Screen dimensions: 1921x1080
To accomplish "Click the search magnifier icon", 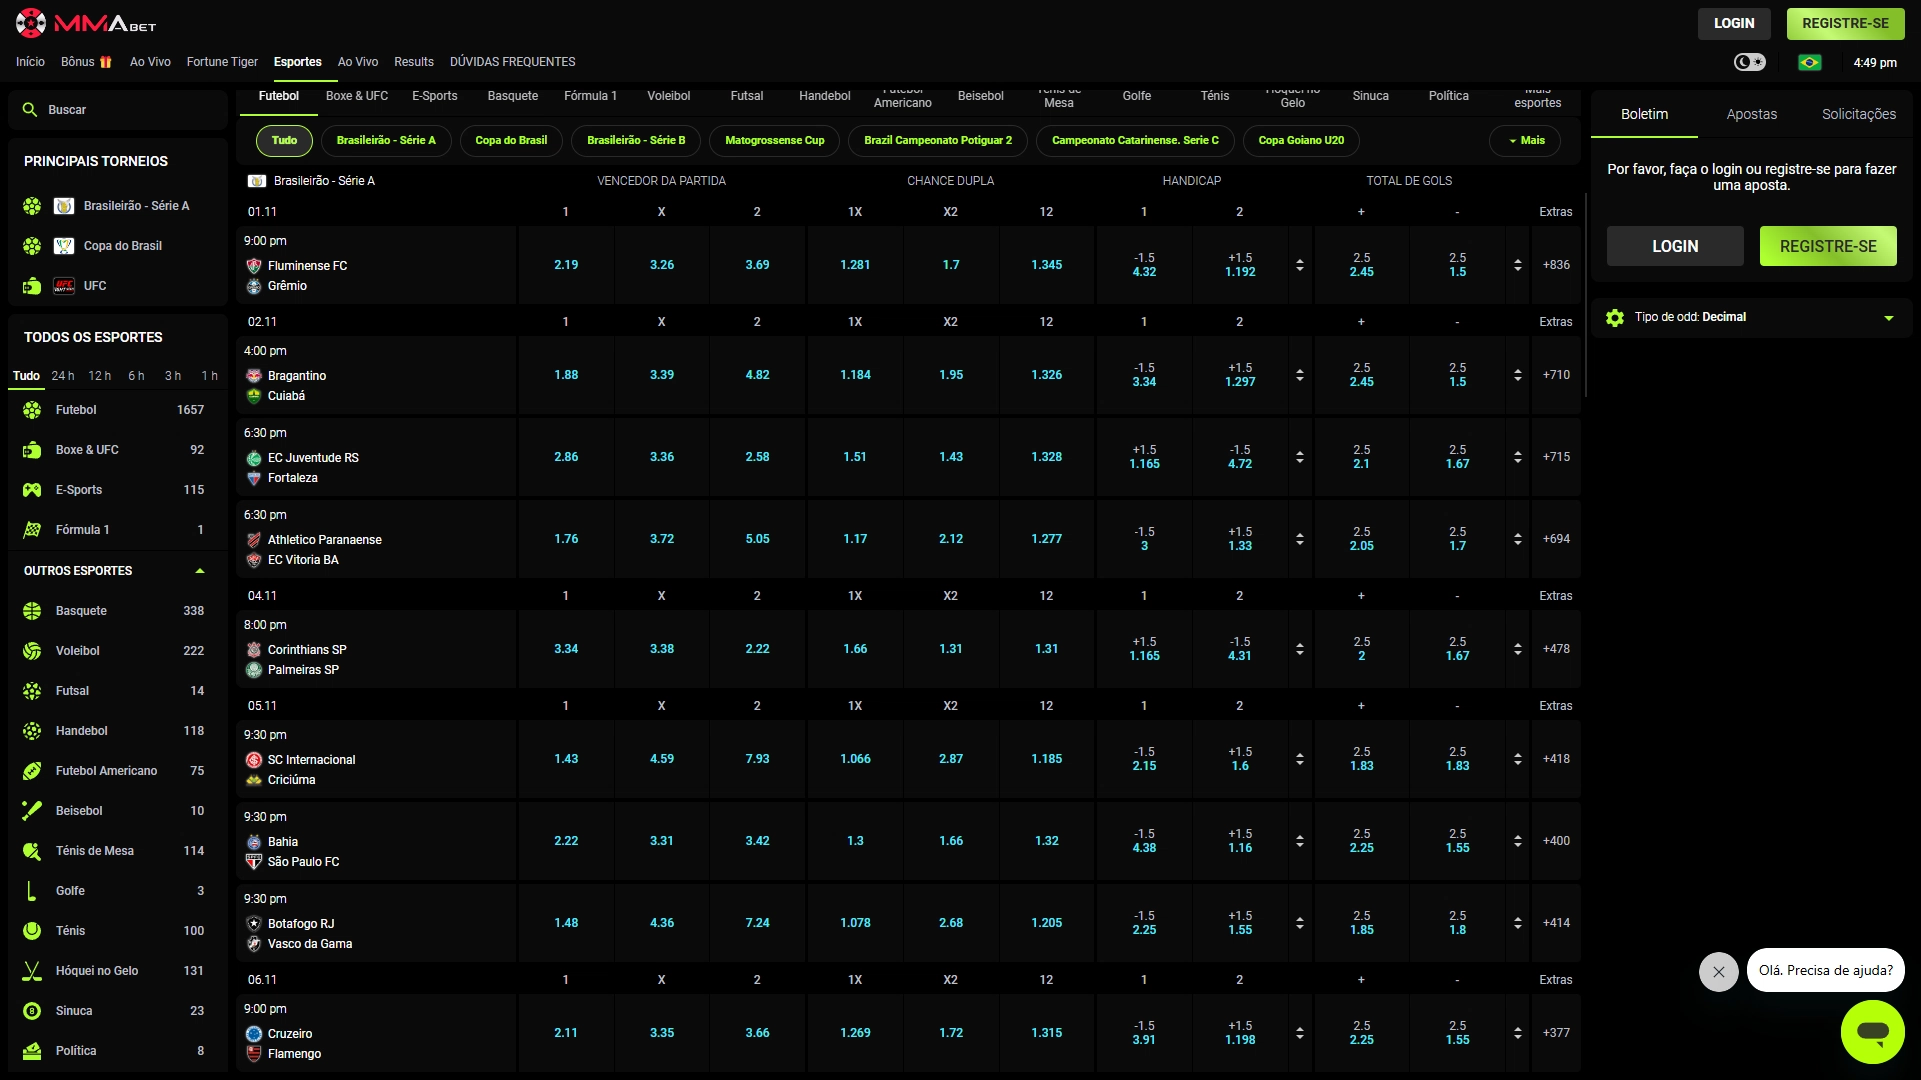I will point(30,110).
